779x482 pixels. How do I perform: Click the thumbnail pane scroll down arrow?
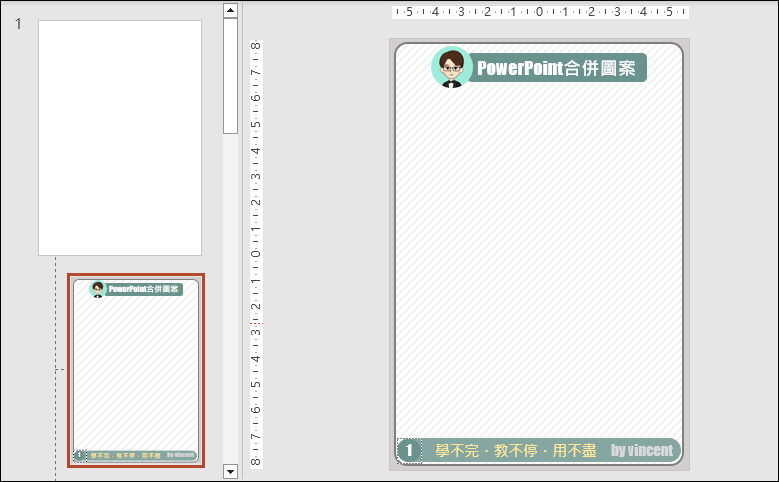(x=231, y=471)
